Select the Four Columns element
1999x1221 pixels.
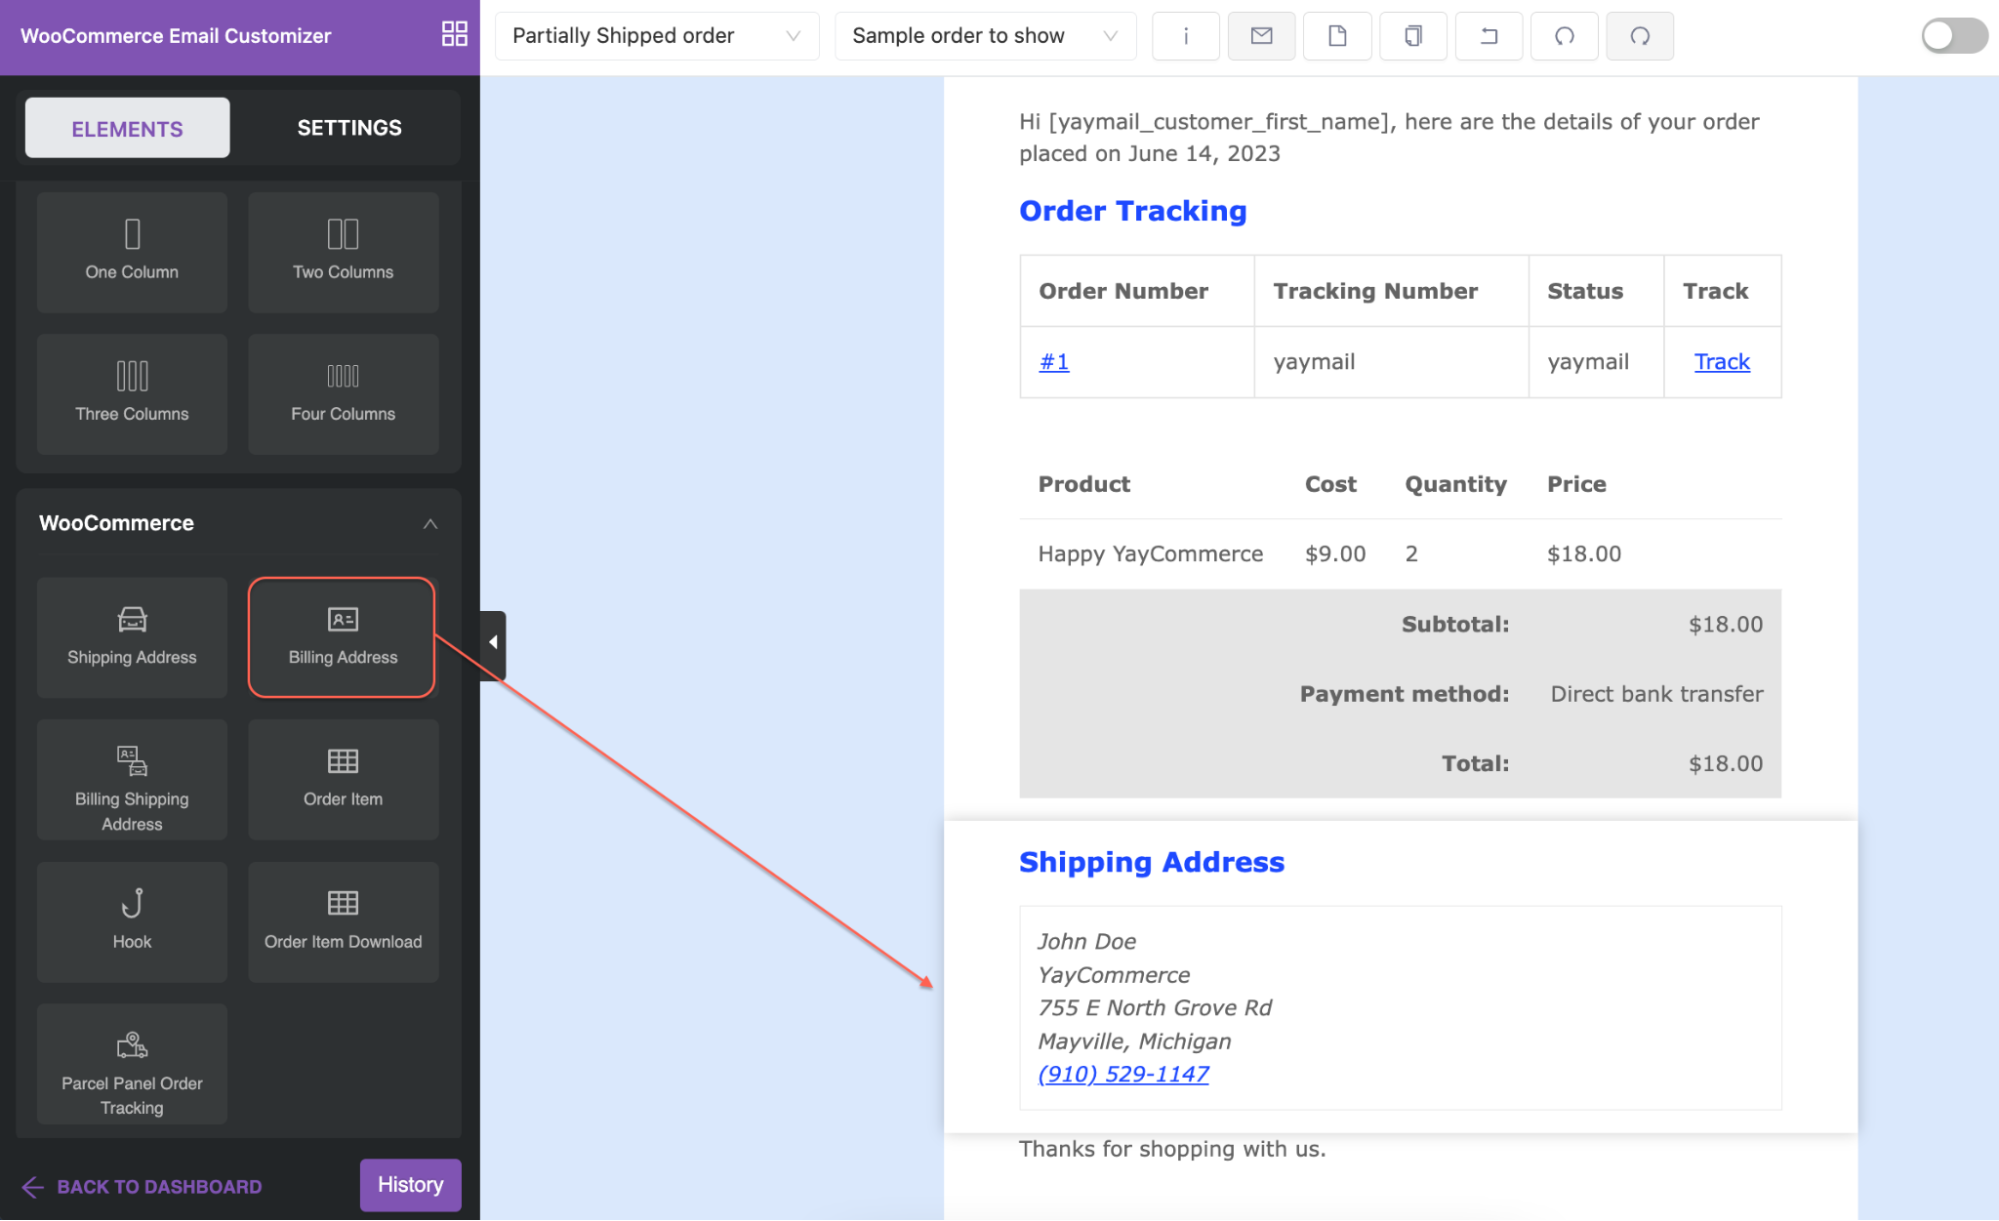(343, 393)
